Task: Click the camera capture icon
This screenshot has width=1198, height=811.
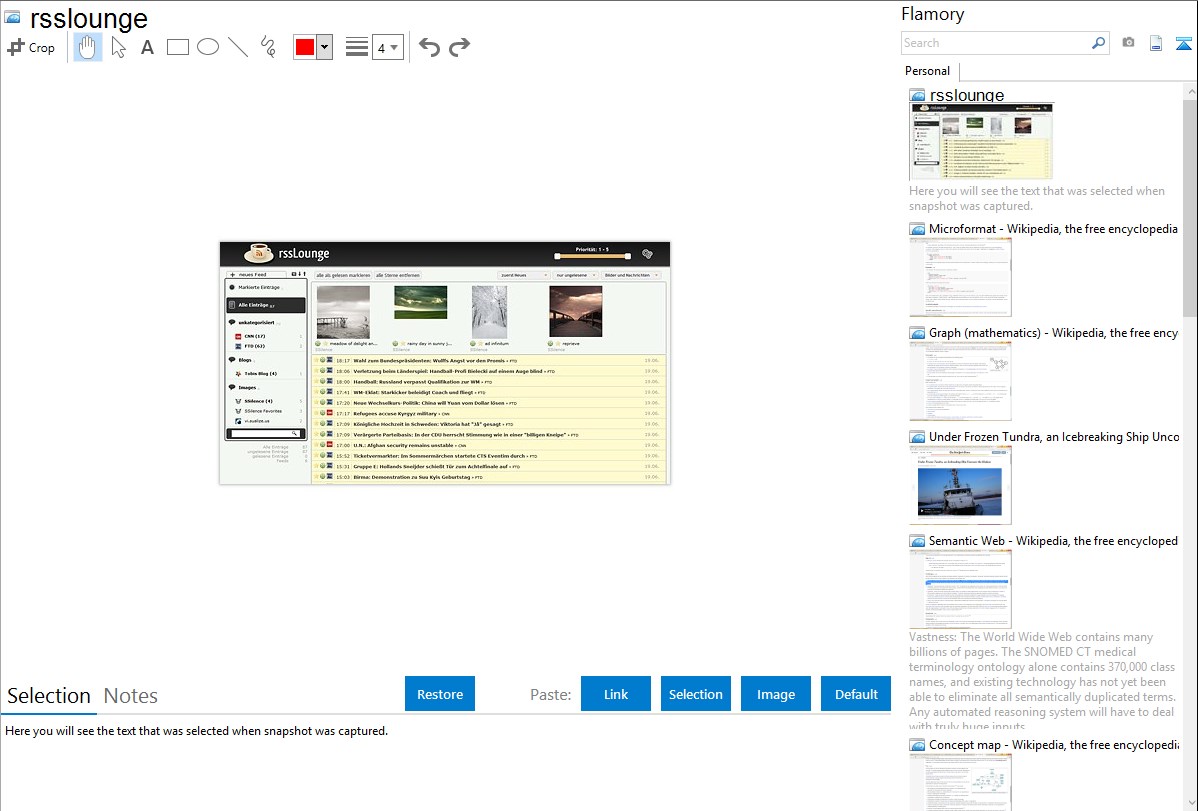Action: 1128,43
